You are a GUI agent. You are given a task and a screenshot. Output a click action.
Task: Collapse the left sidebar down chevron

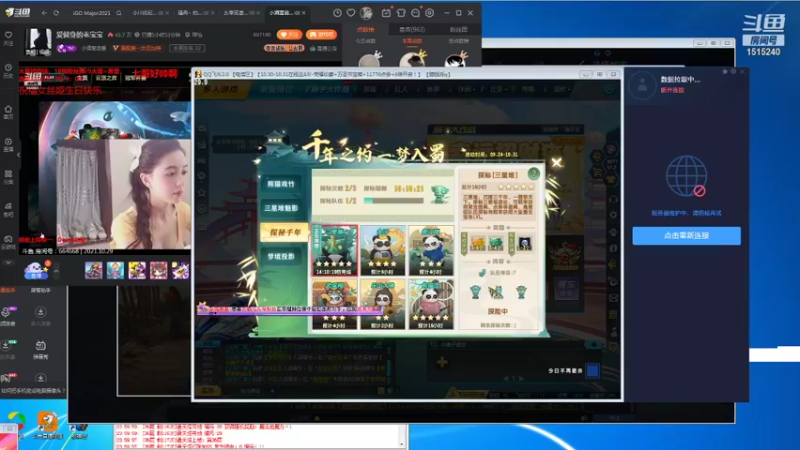point(8,263)
